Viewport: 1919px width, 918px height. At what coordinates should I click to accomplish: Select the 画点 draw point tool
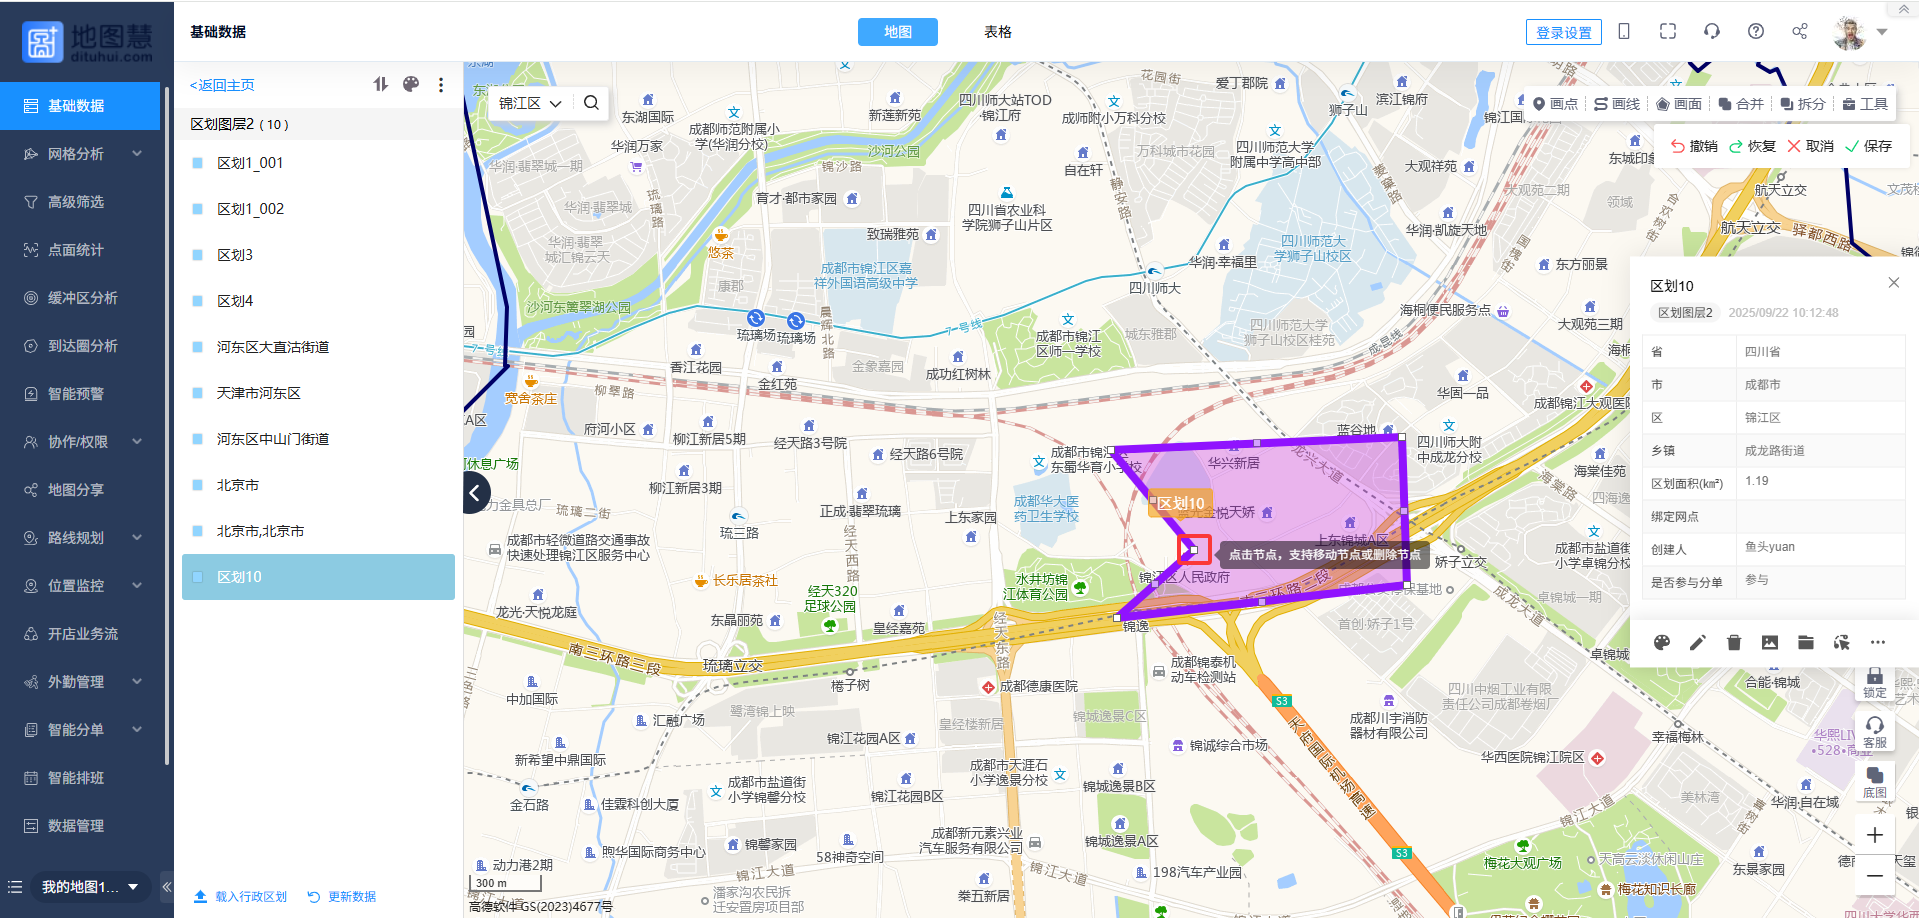pos(1555,104)
